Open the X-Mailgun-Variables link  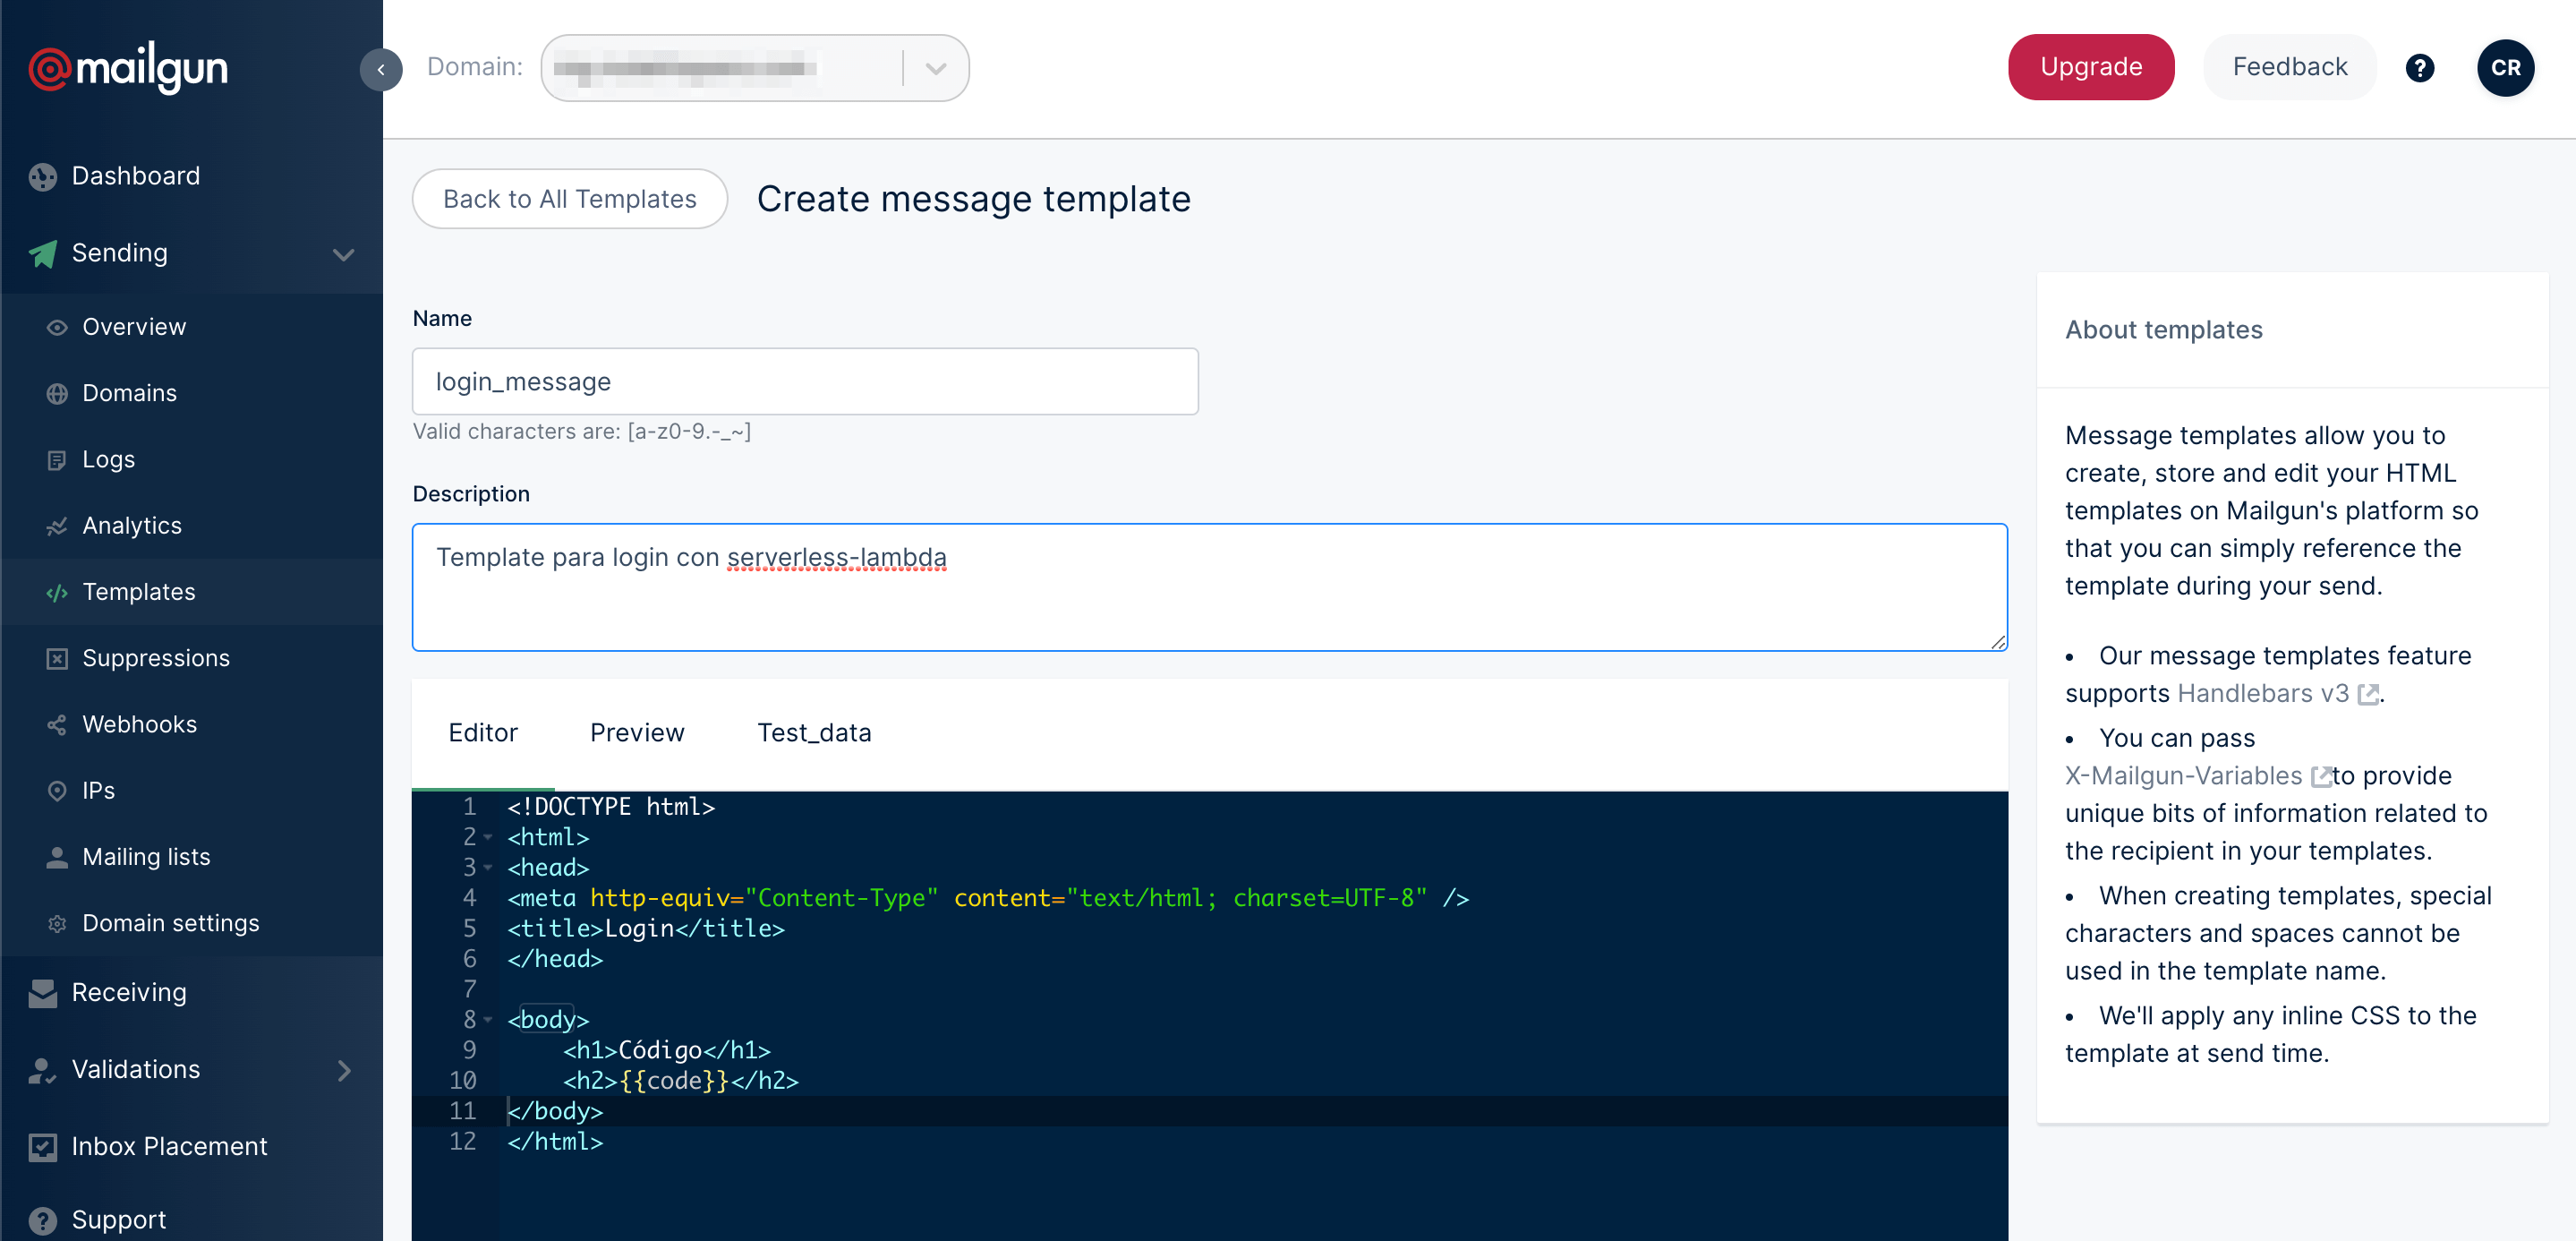2183,776
